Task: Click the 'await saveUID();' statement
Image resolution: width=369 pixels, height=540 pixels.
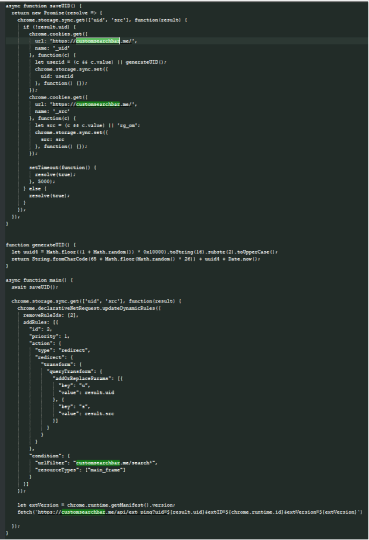Action: pos(35,287)
